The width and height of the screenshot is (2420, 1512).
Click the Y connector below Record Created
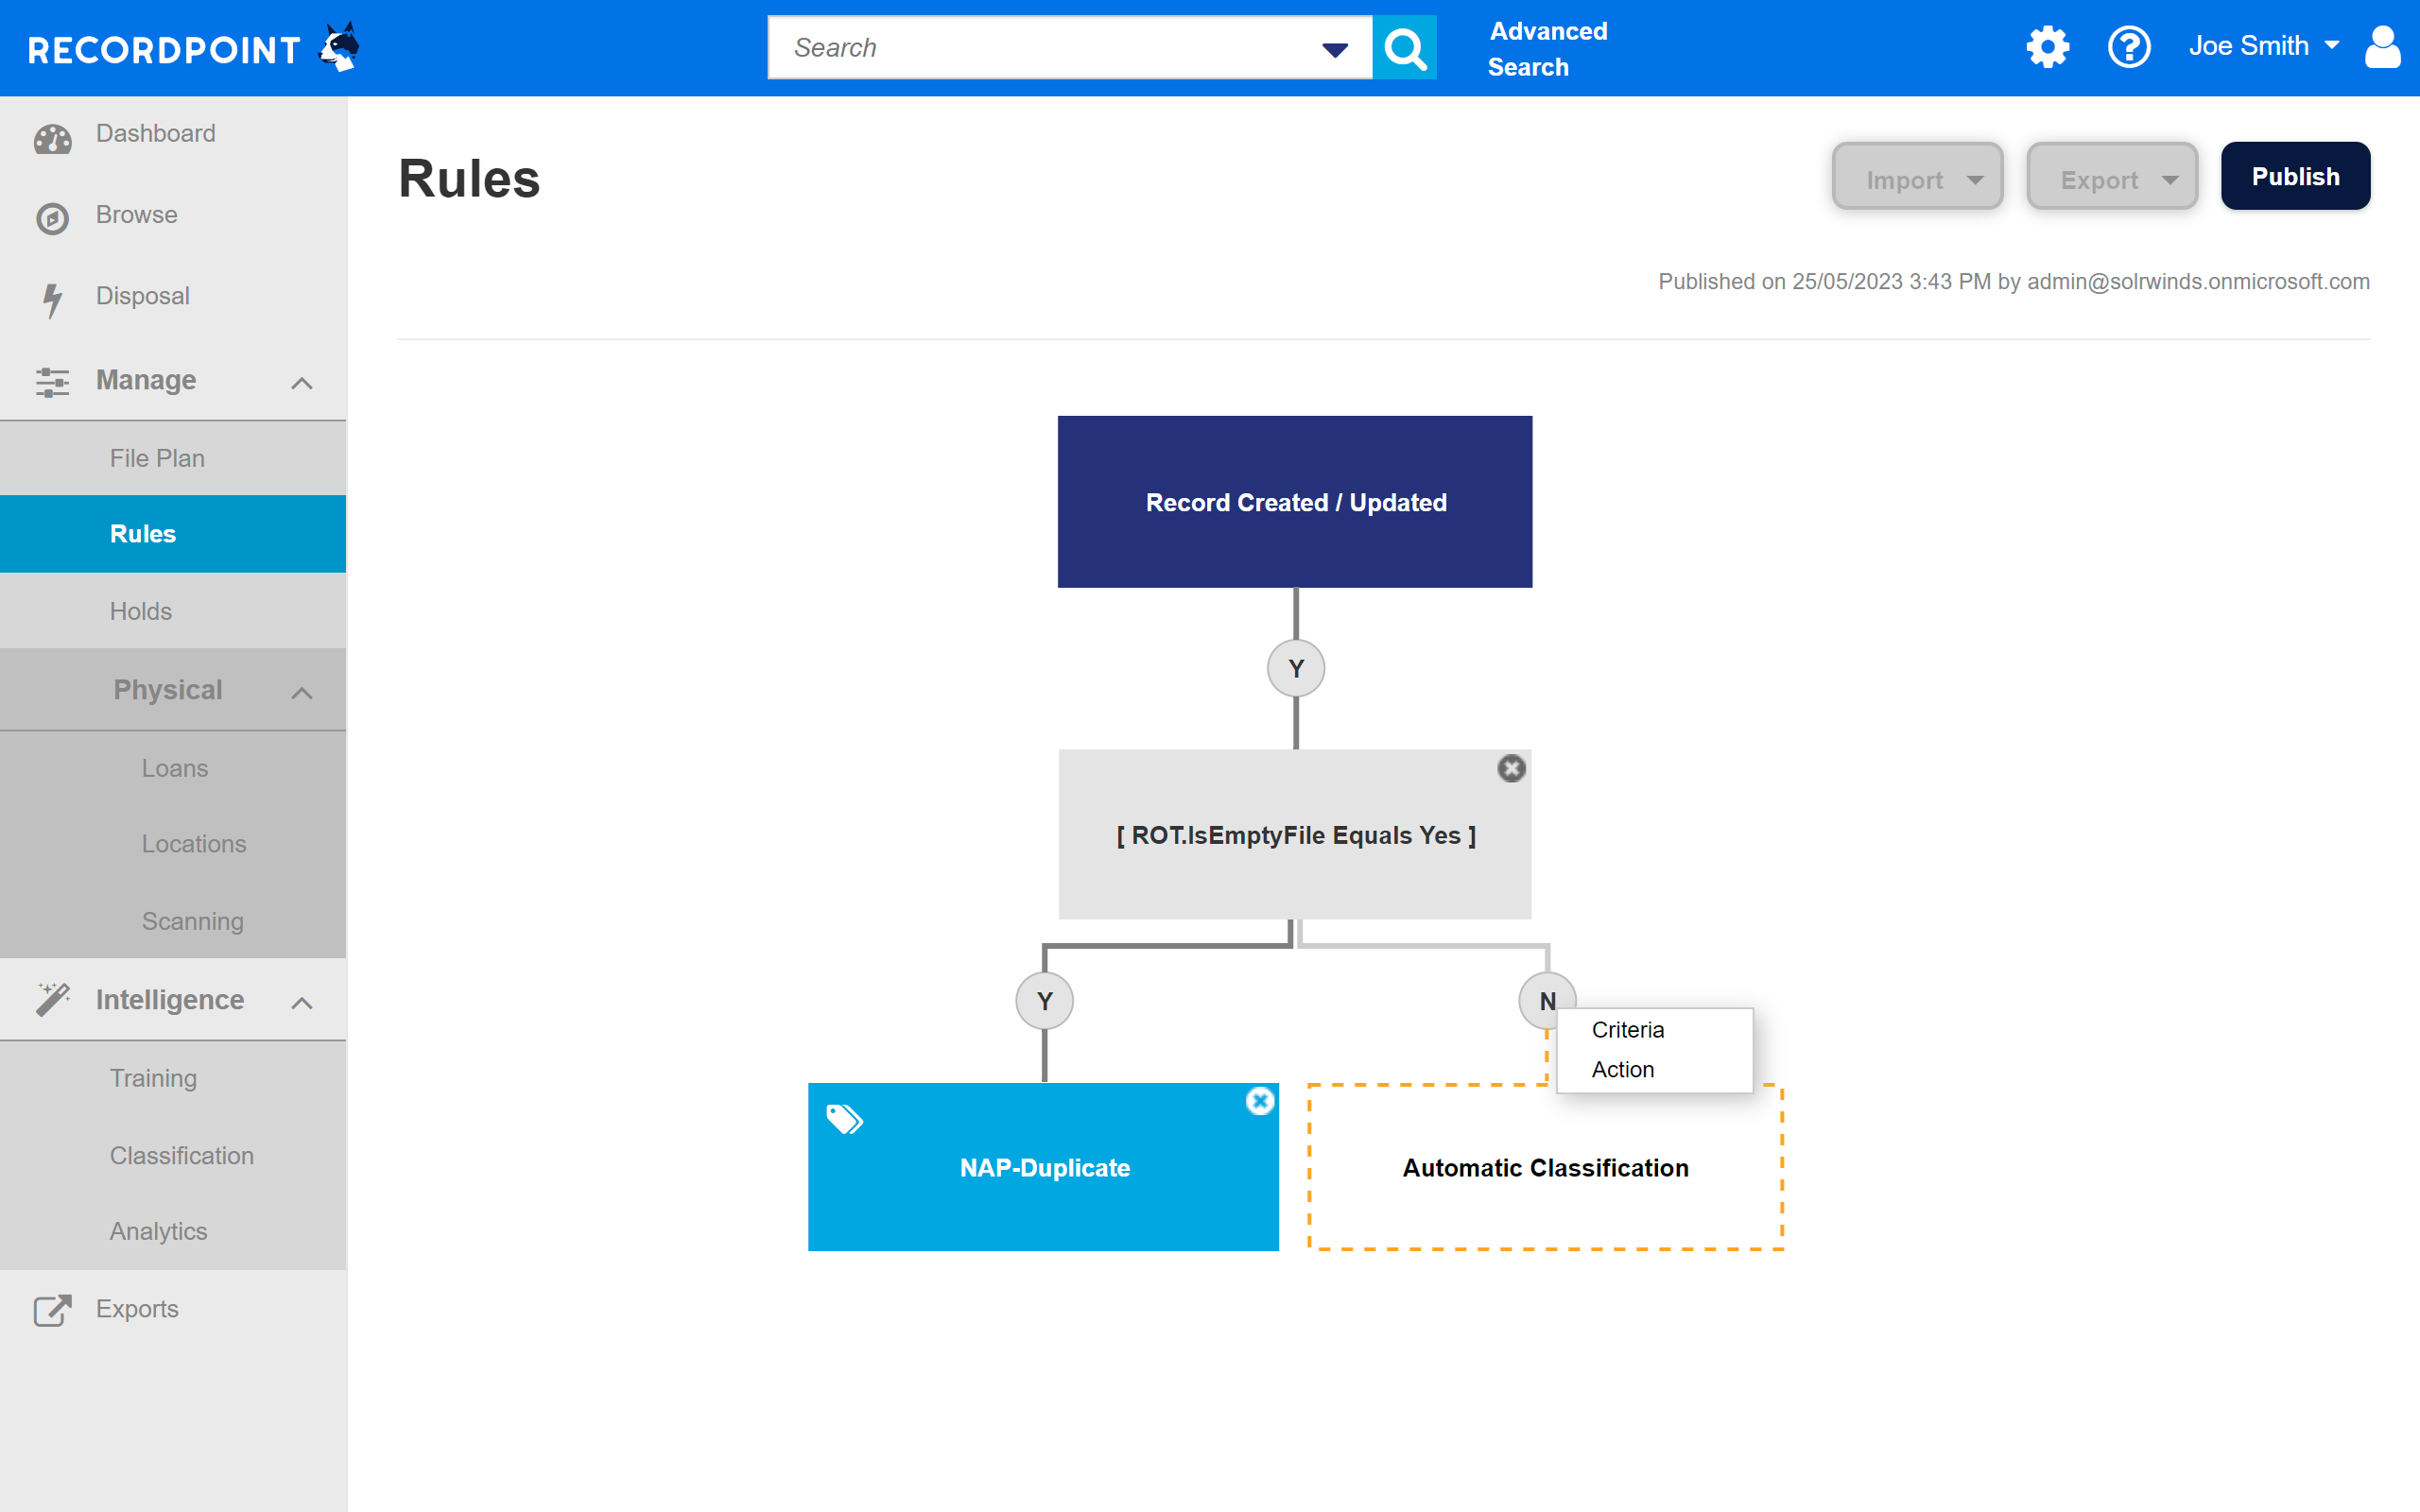1296,668
